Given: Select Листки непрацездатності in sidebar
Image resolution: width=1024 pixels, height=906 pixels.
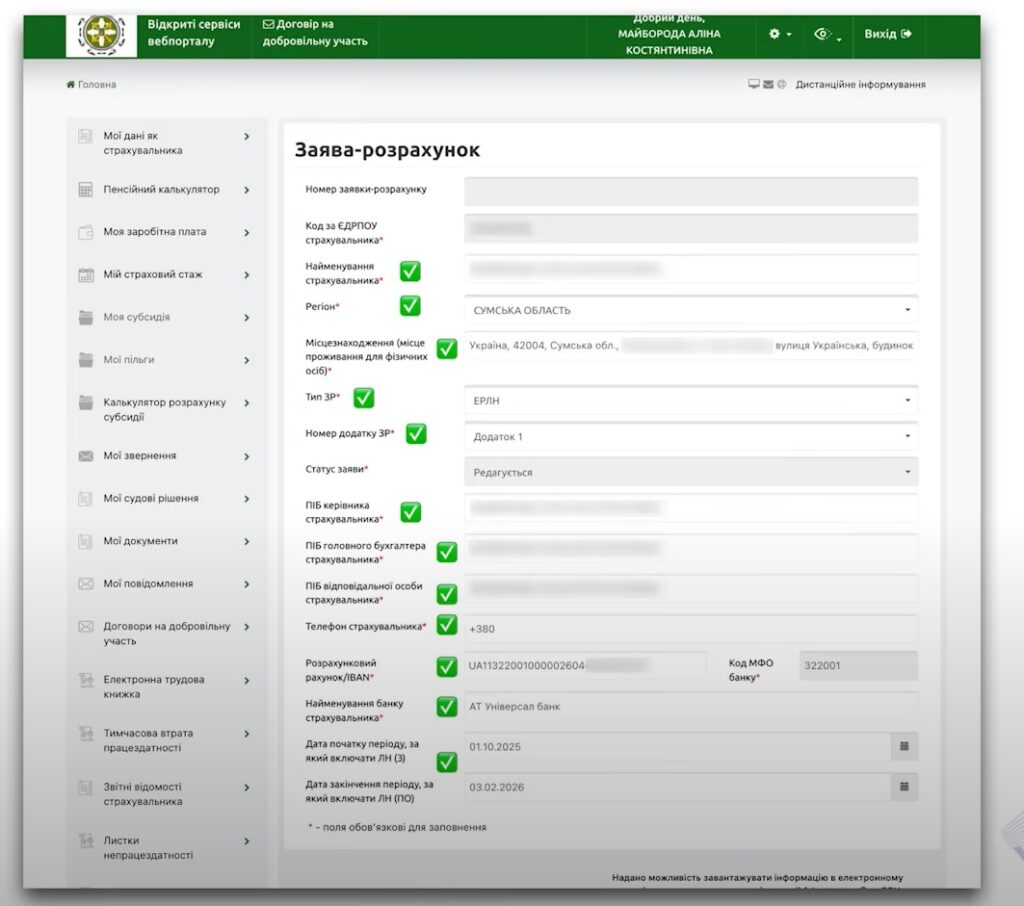Looking at the screenshot, I should (148, 848).
